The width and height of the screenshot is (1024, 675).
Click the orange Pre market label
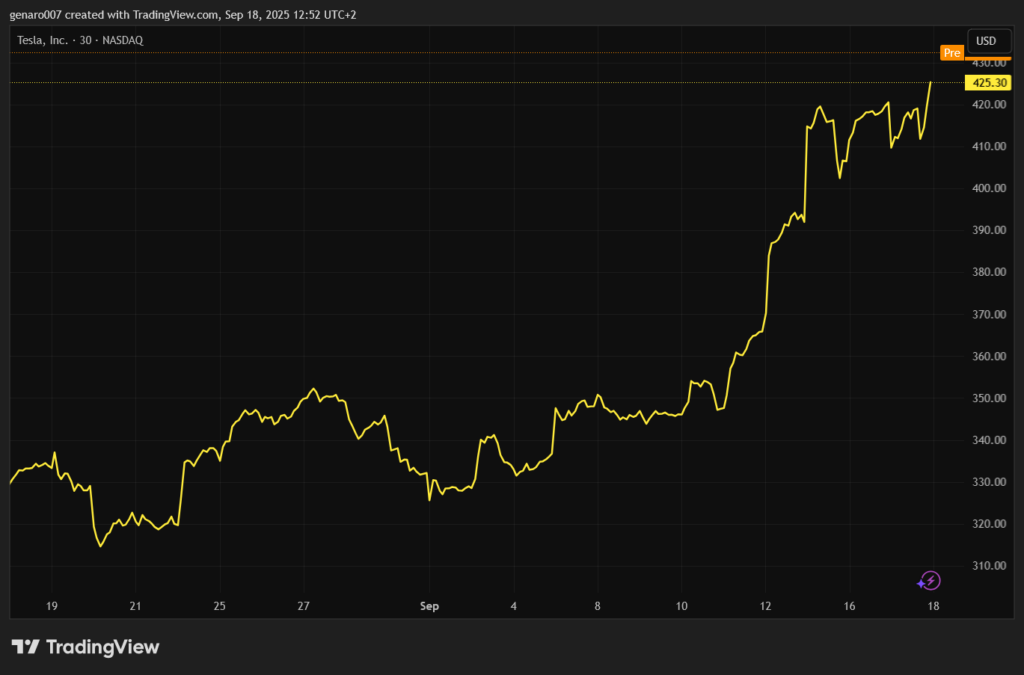[951, 52]
